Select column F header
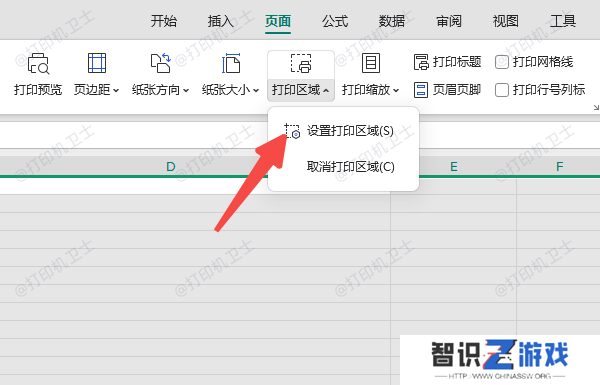The width and height of the screenshot is (600, 385). pyautogui.click(x=559, y=166)
